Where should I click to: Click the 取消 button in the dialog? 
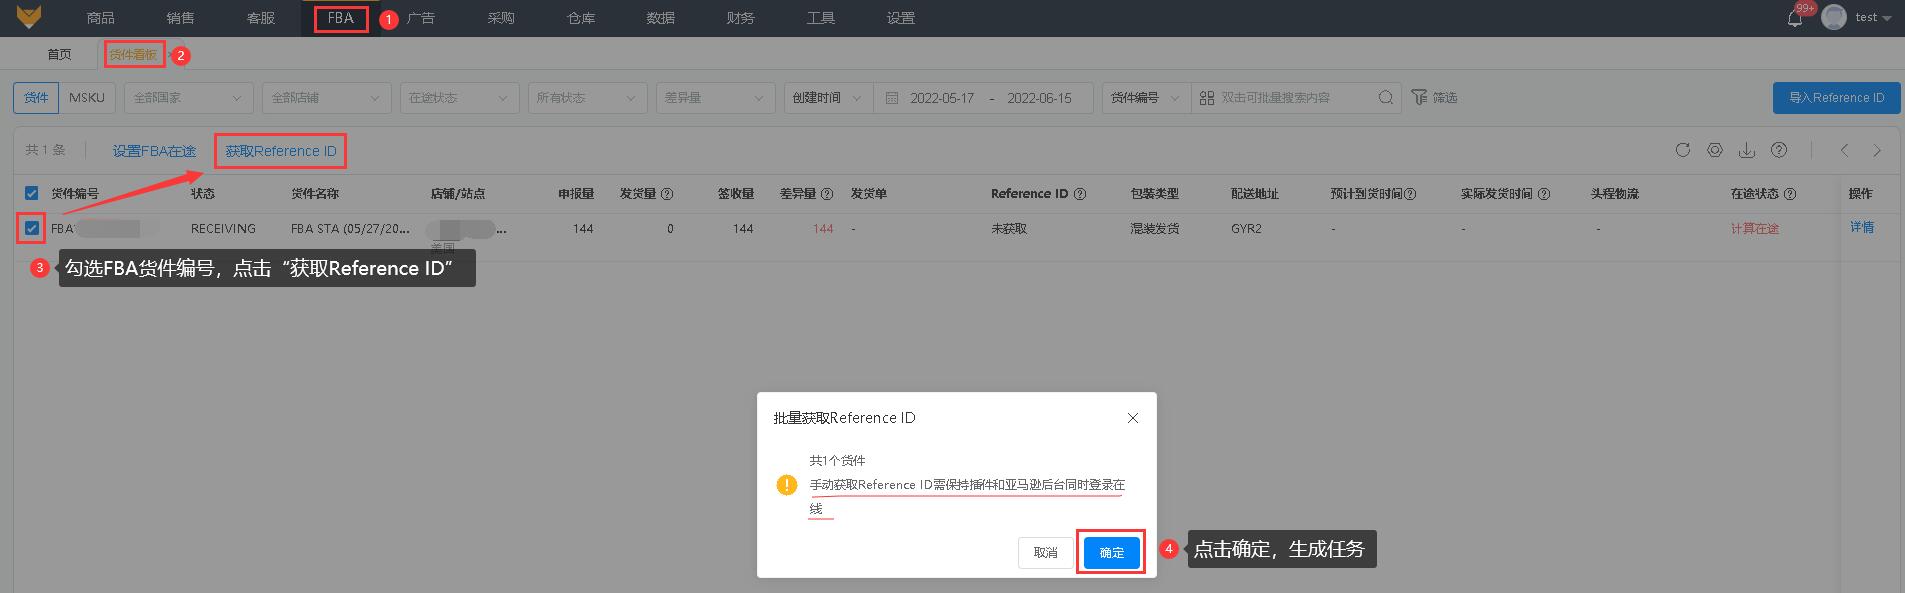[1045, 552]
